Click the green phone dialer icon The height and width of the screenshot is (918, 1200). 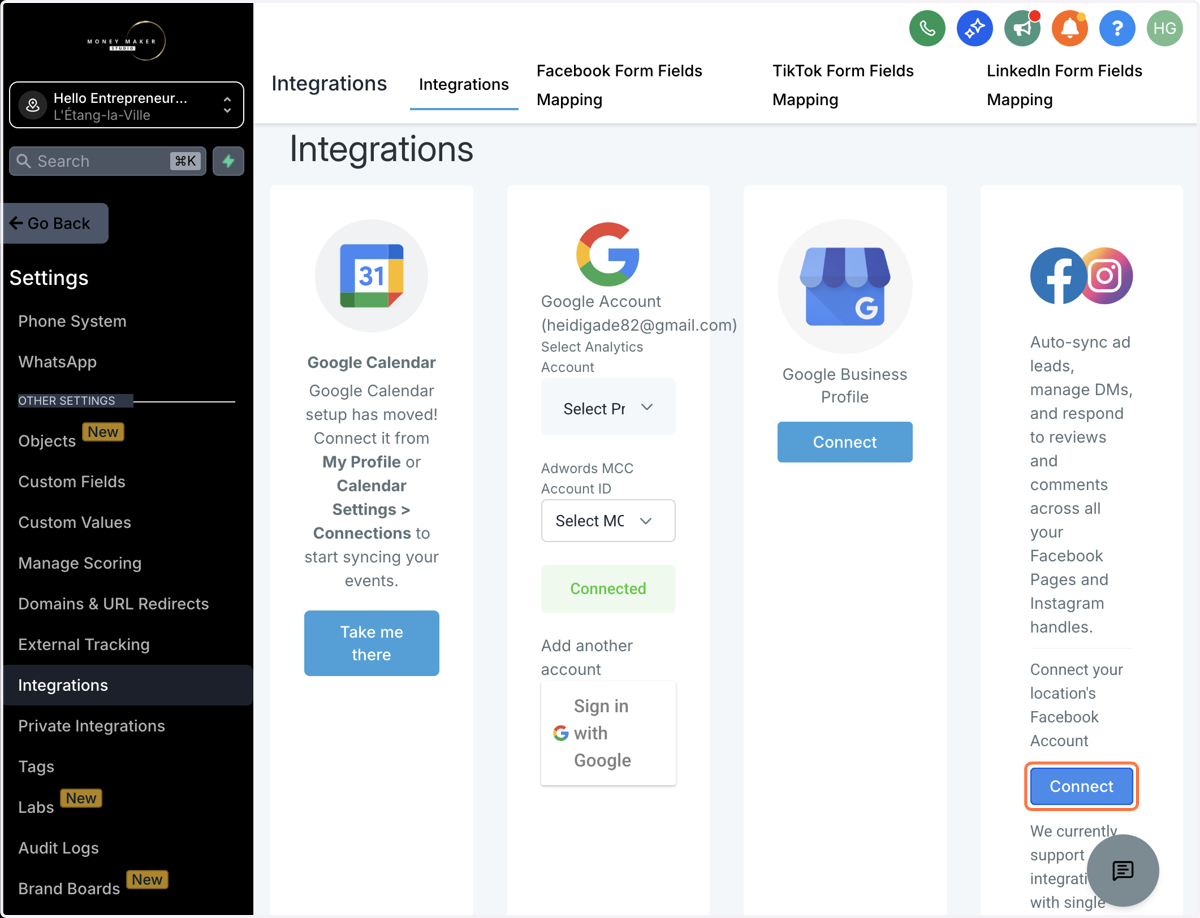pyautogui.click(x=927, y=29)
